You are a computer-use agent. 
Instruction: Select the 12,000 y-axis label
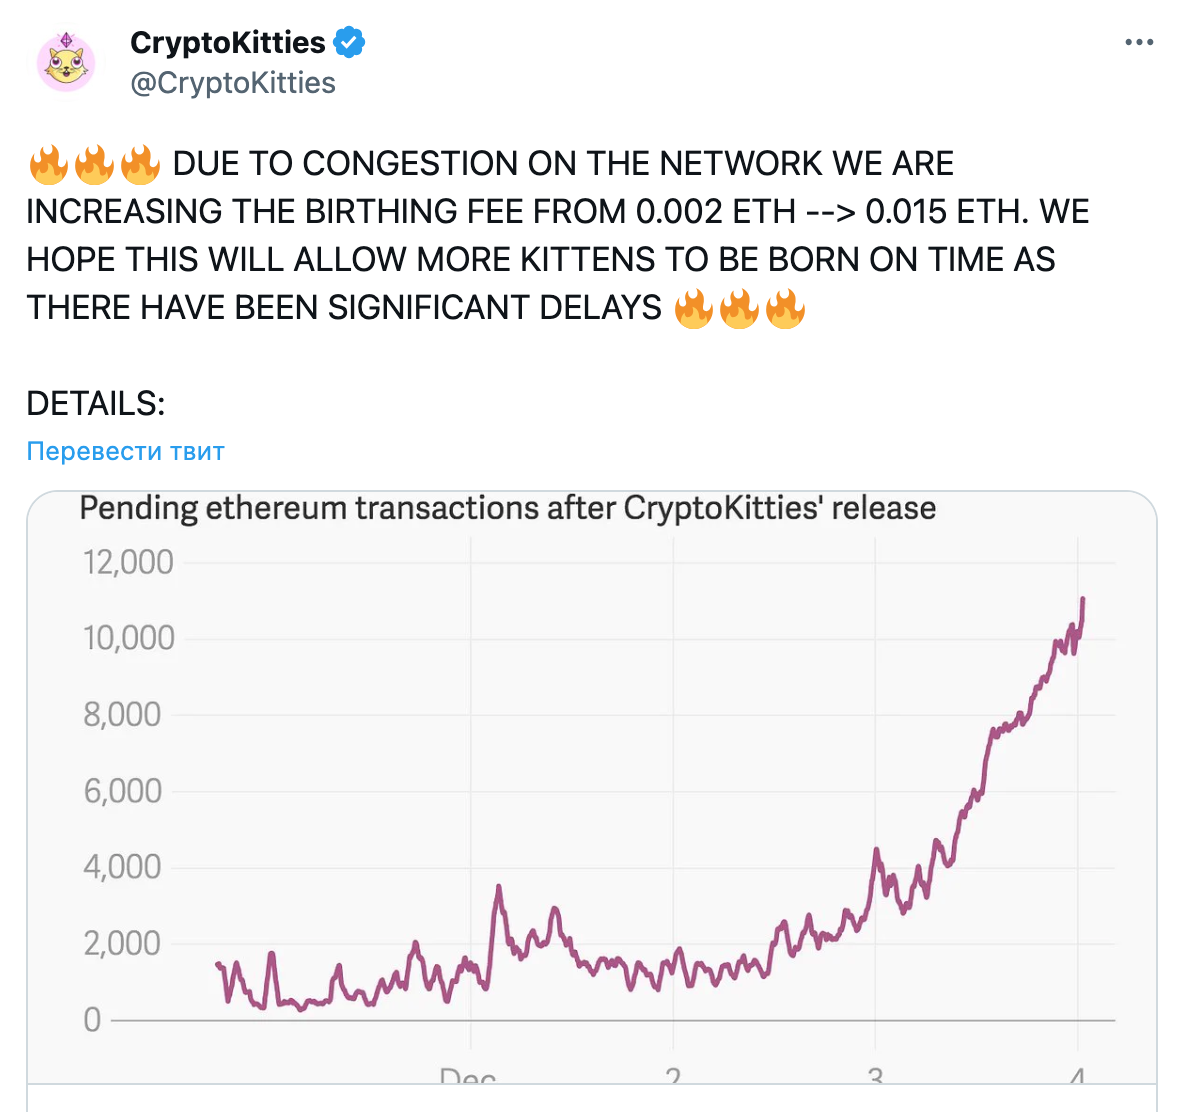tap(128, 562)
